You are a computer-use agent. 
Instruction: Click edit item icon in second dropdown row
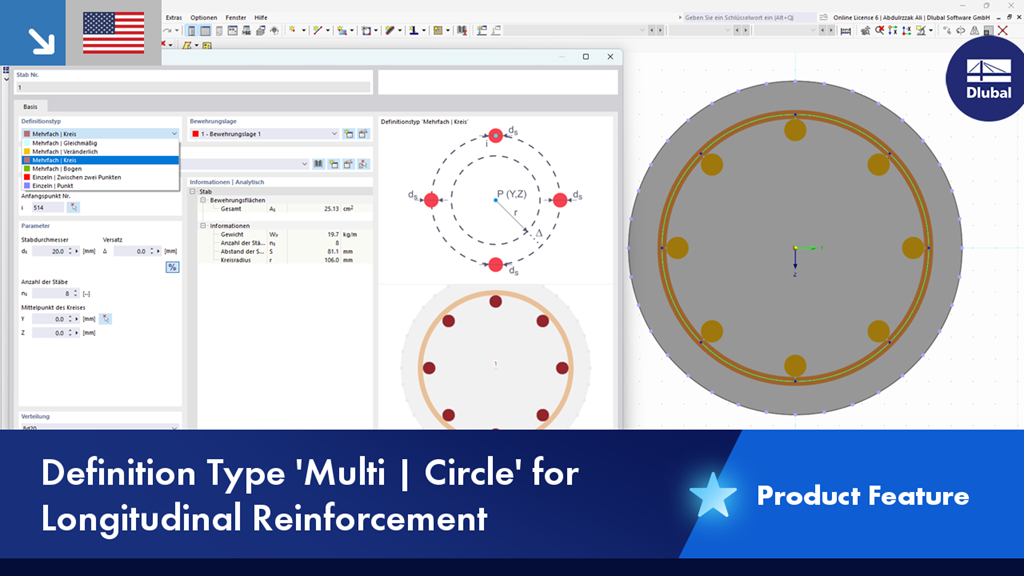tap(348, 164)
